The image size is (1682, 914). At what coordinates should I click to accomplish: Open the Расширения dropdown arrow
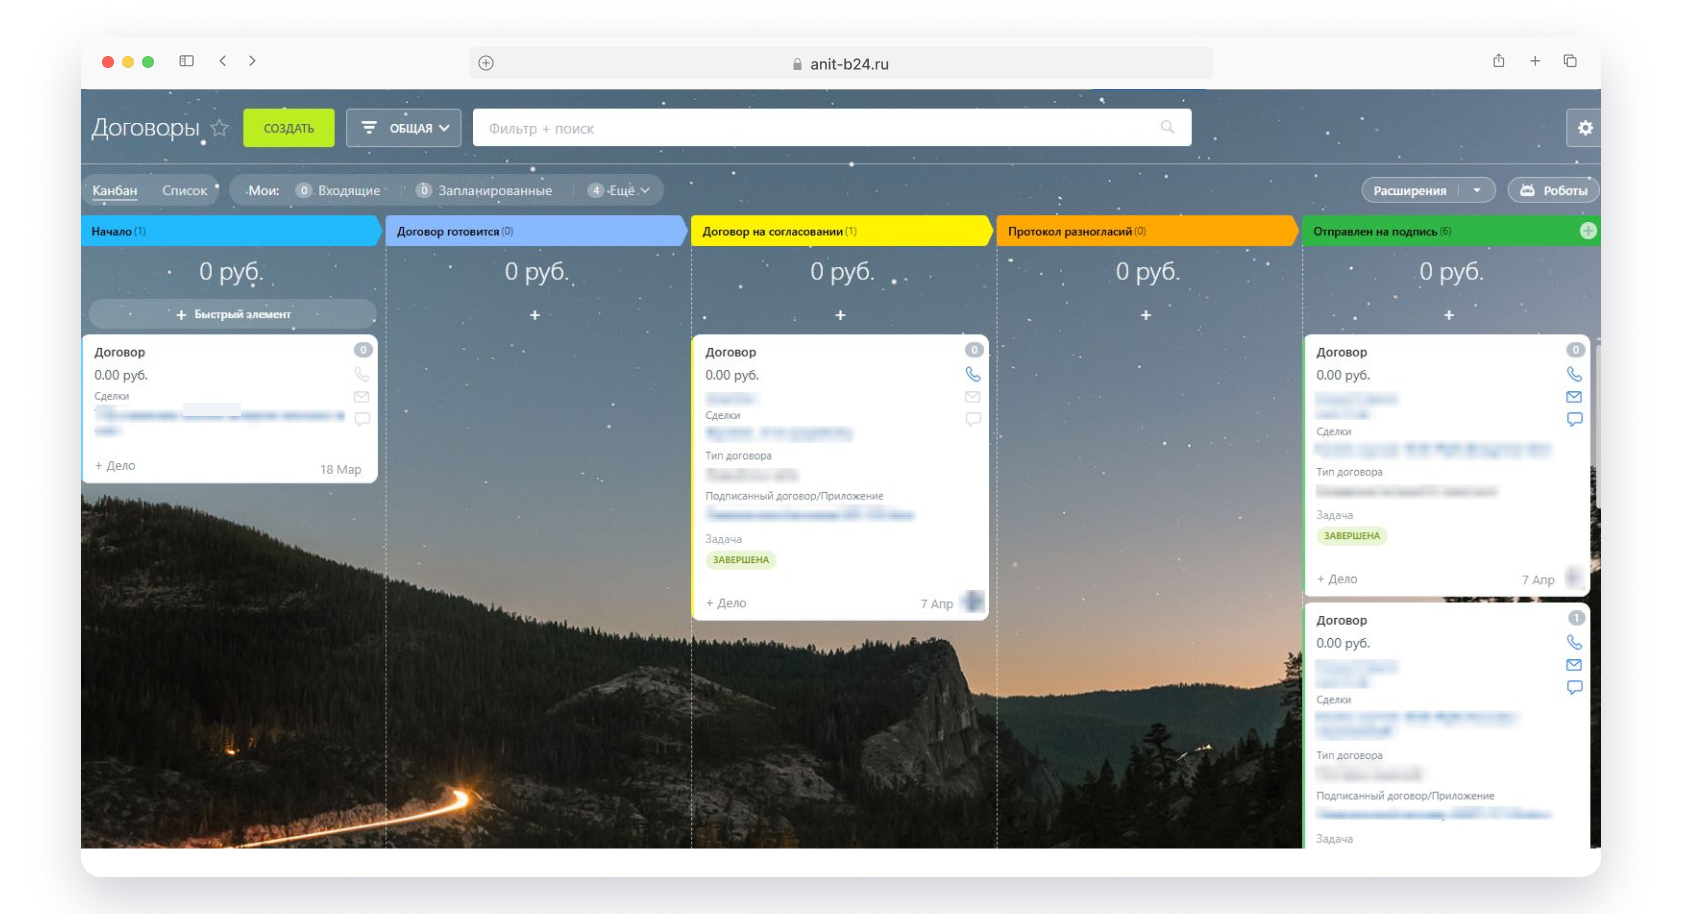tap(1477, 190)
